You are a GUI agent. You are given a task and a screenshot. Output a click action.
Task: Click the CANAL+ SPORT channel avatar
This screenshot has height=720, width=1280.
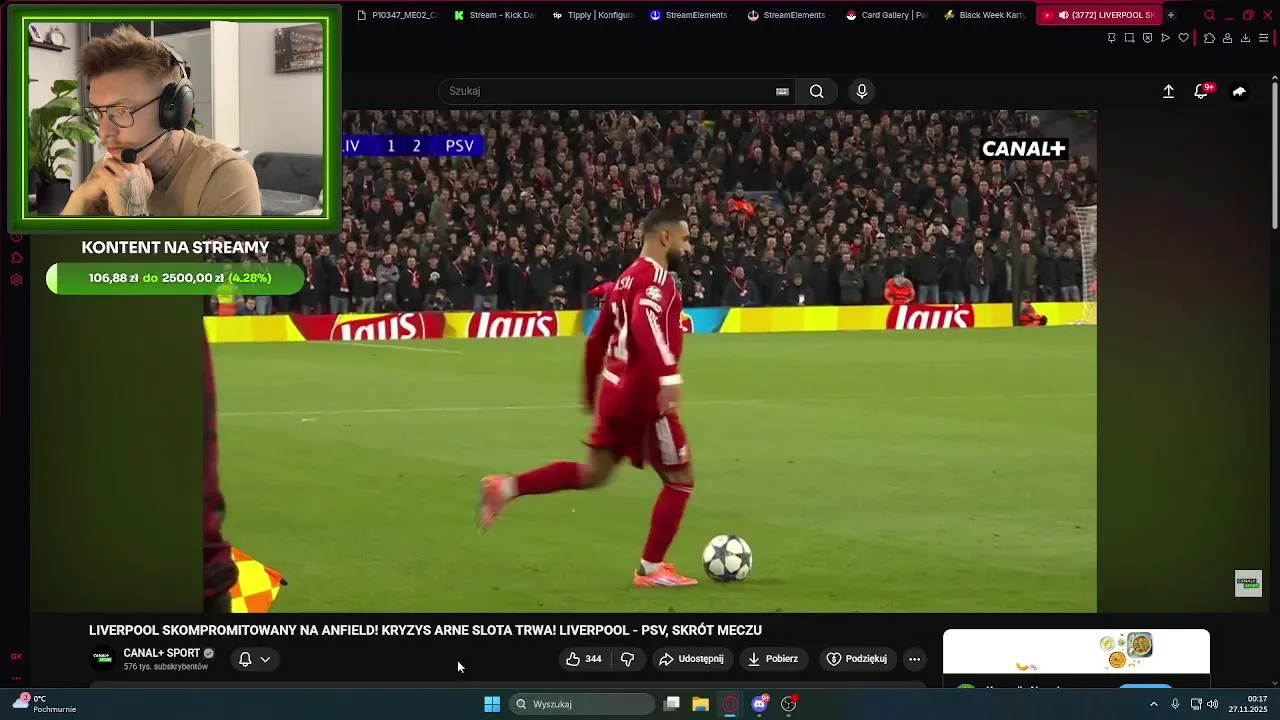pos(102,658)
